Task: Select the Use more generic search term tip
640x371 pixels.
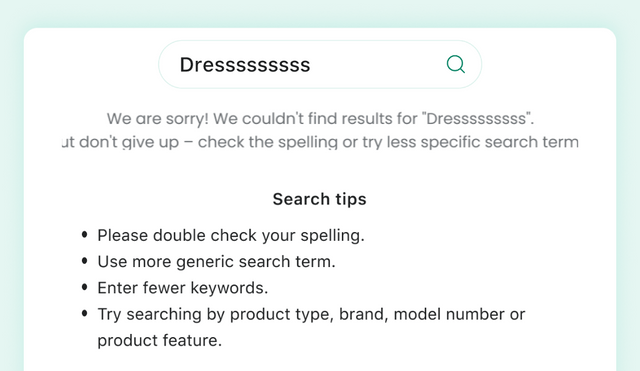Action: [x=216, y=262]
